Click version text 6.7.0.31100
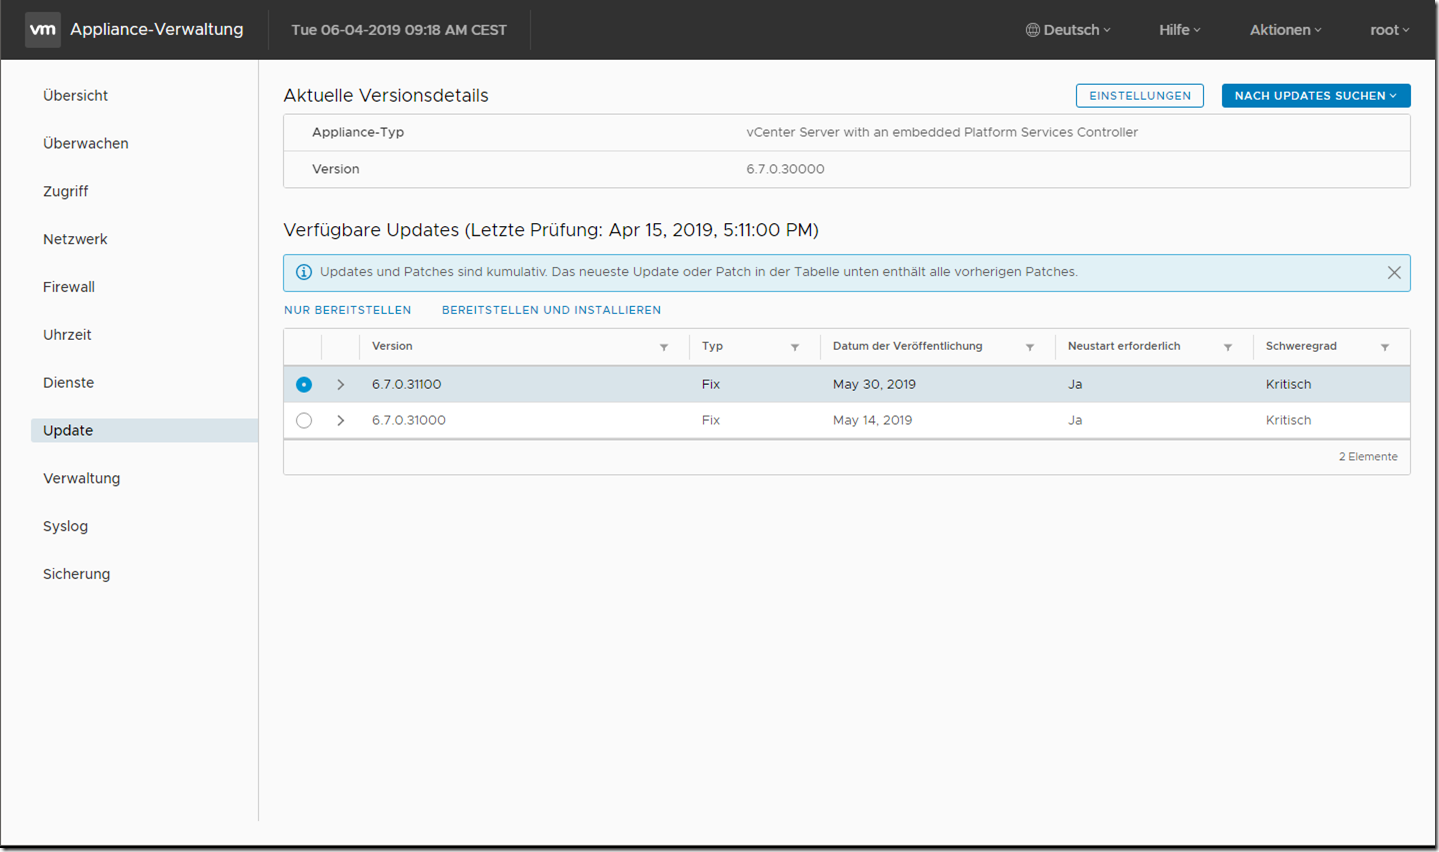The width and height of the screenshot is (1439, 852). point(406,384)
